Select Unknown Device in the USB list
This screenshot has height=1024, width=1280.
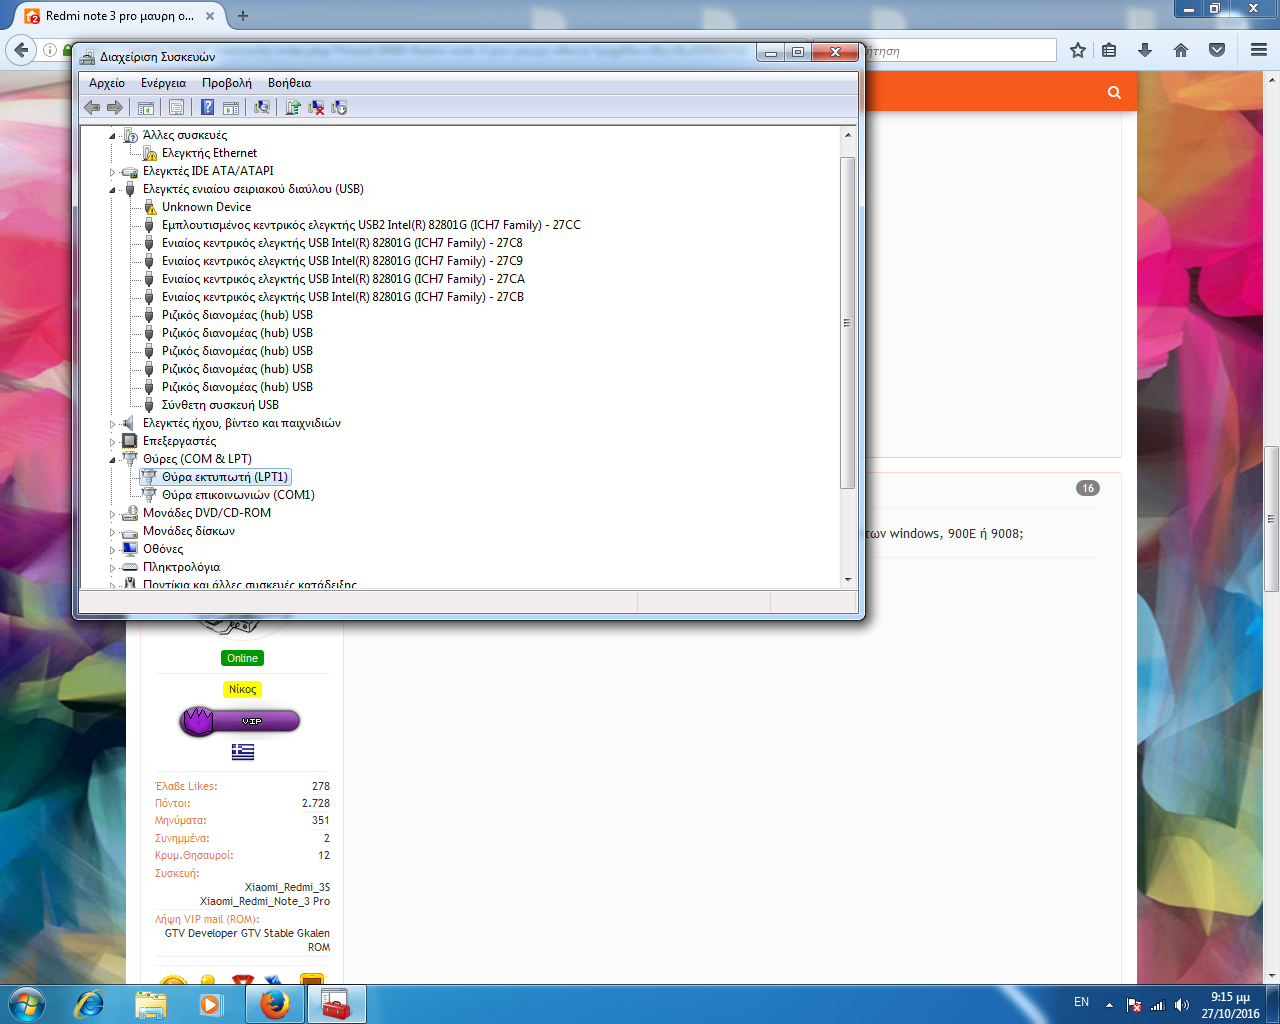pos(206,207)
